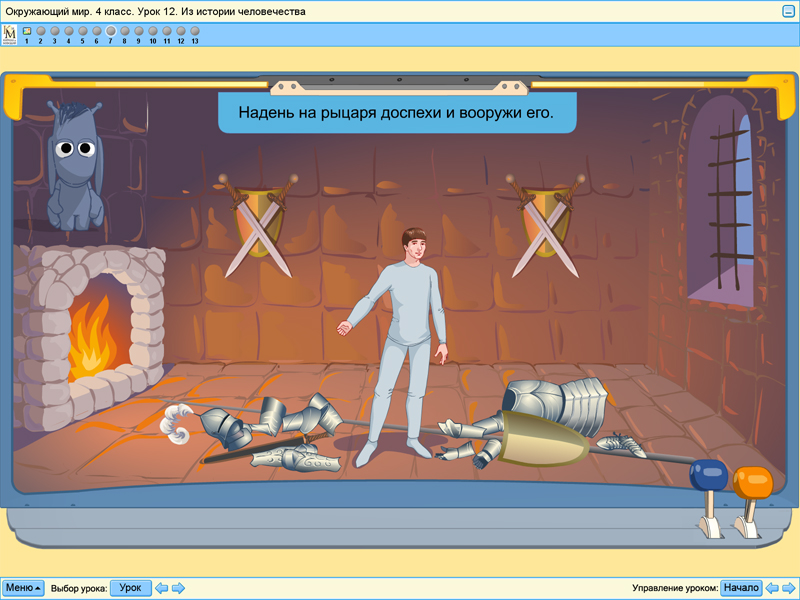Step back using arrow after Начало

772,588
